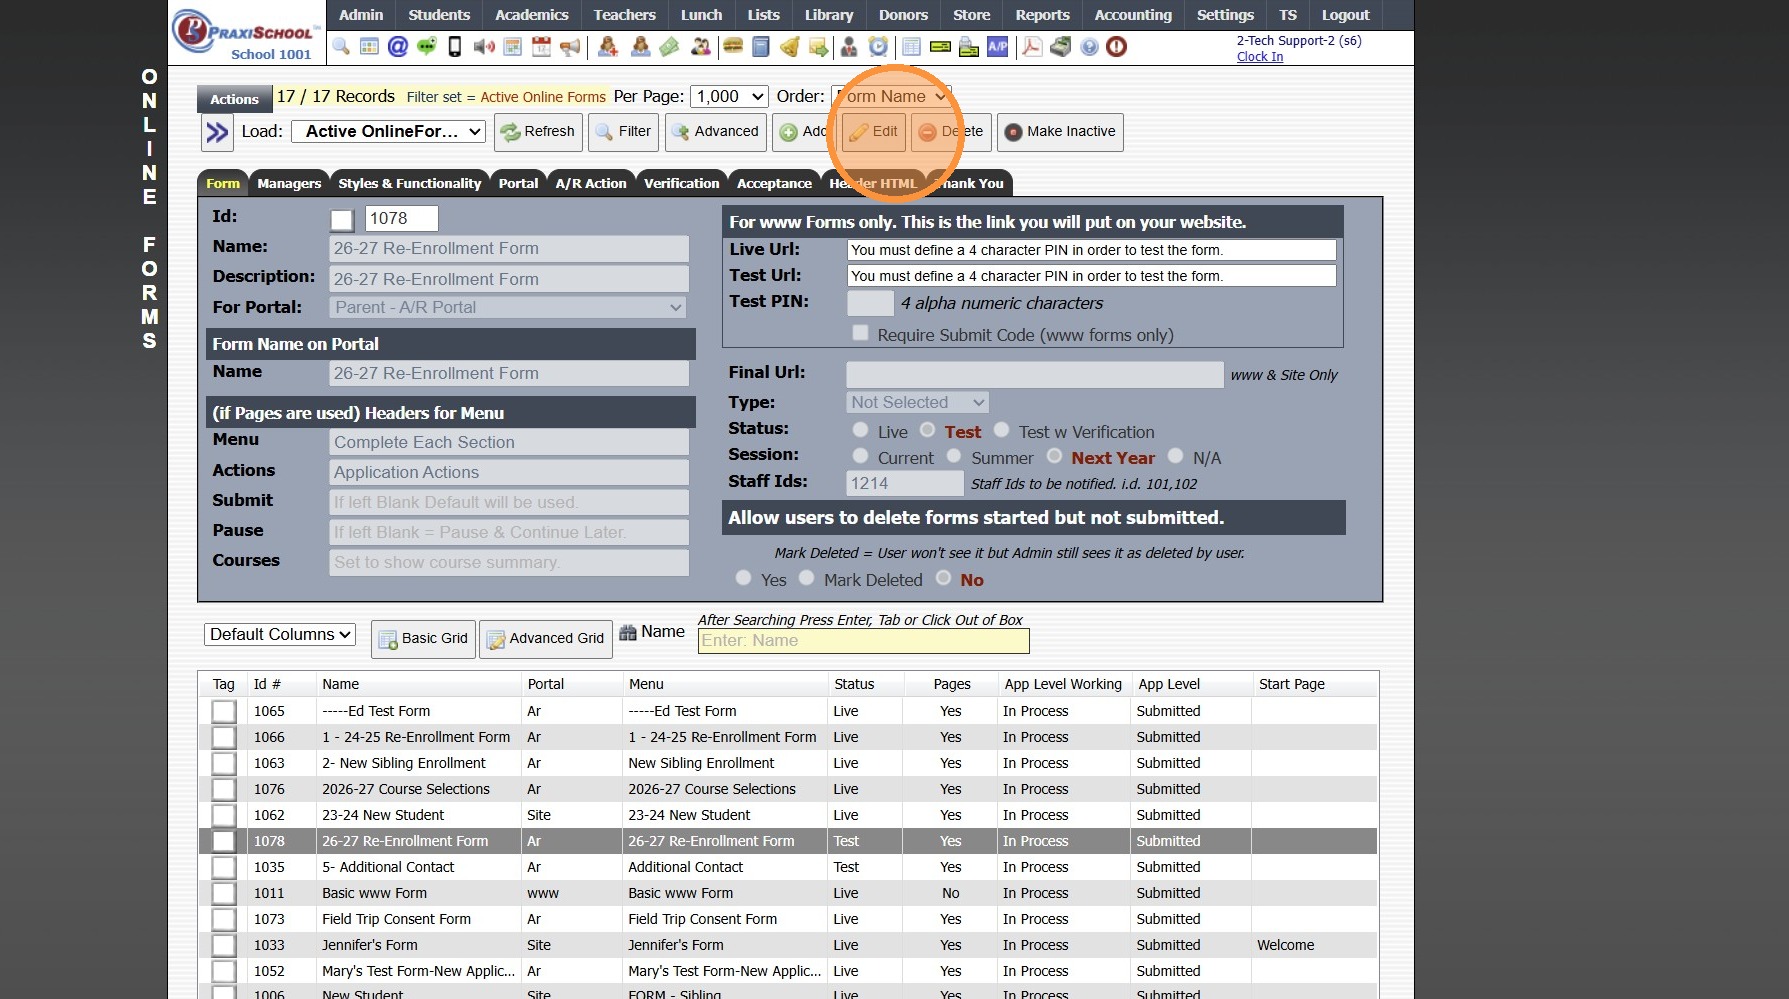
Task: Click the alarm clock icon
Action: tap(878, 47)
